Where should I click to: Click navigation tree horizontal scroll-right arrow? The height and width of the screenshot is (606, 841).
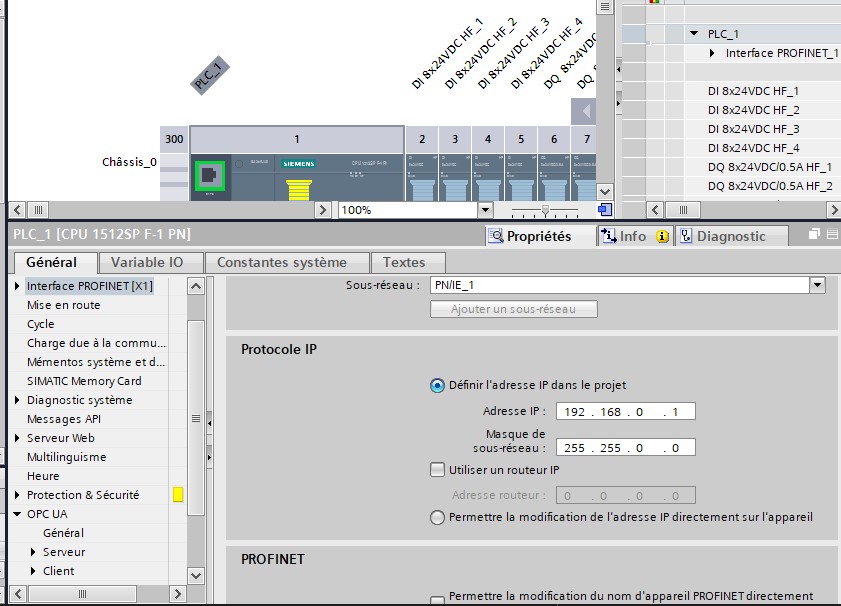pos(178,594)
